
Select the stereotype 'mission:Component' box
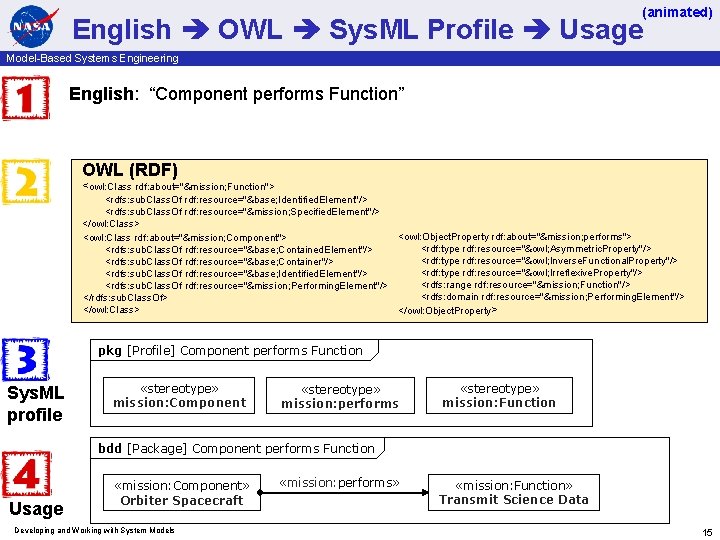(x=179, y=395)
